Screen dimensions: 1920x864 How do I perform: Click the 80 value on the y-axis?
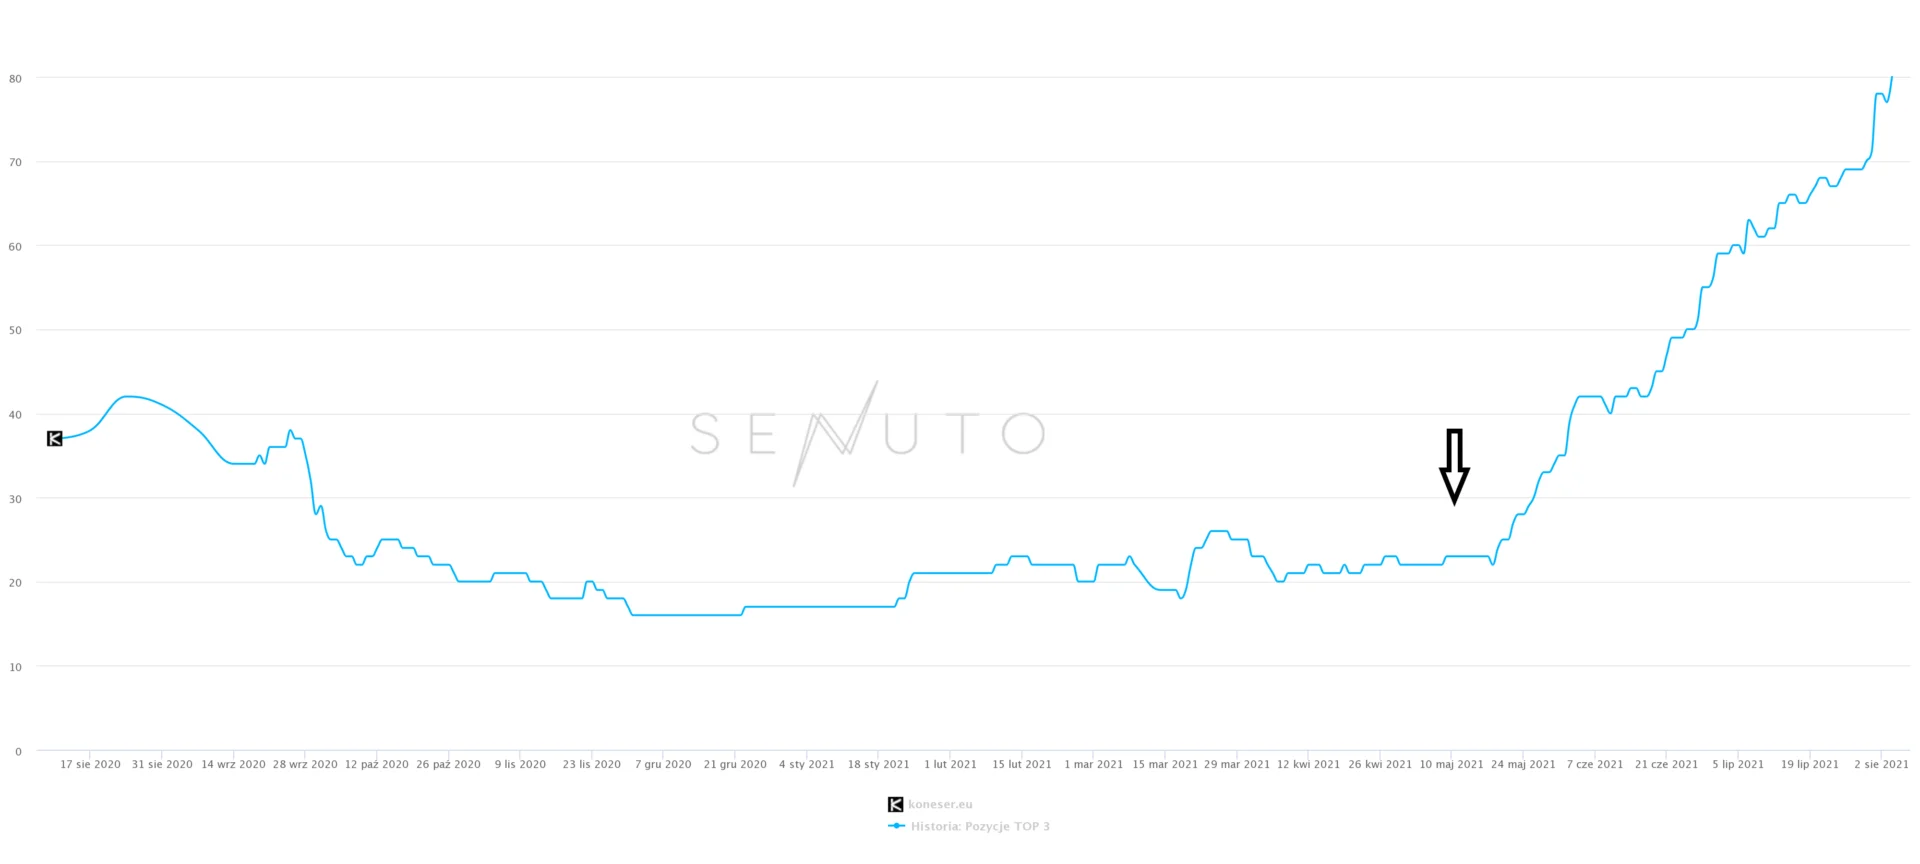[15, 78]
